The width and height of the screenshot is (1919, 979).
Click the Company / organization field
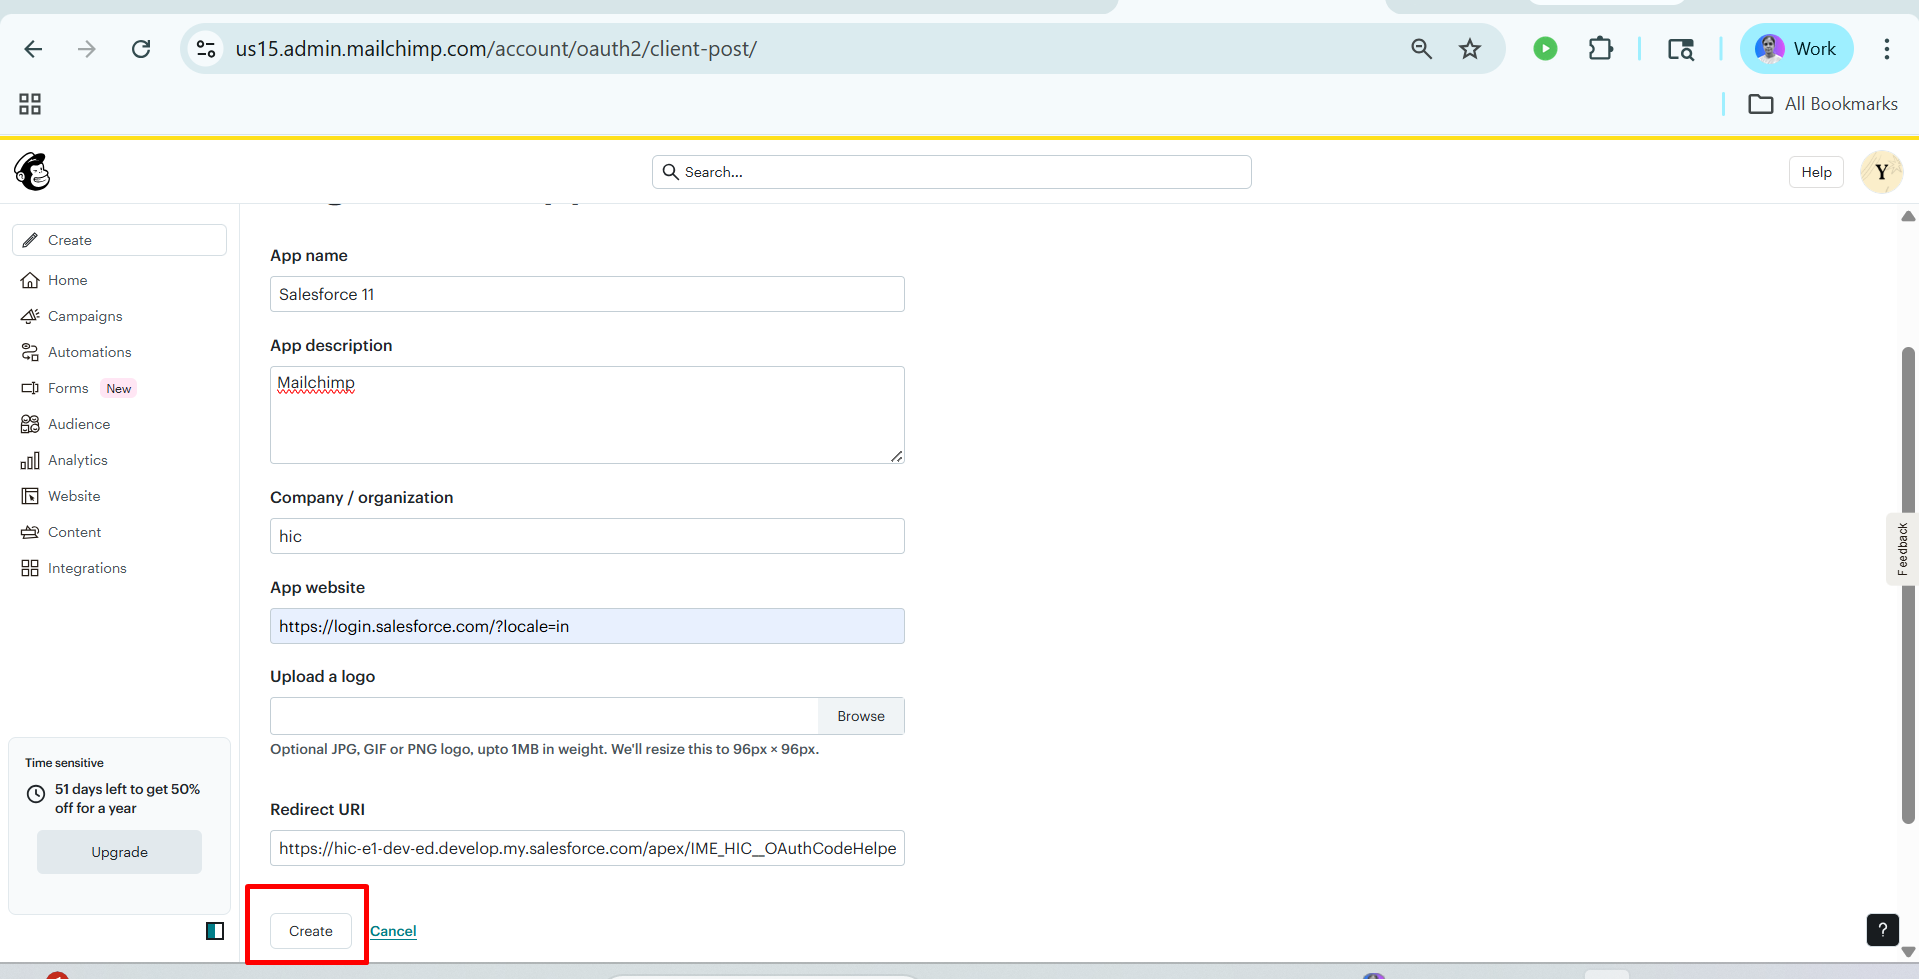[x=587, y=536]
